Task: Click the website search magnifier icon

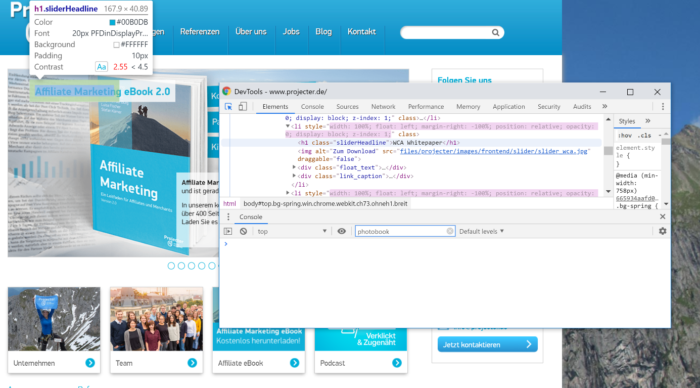Action: [496, 33]
